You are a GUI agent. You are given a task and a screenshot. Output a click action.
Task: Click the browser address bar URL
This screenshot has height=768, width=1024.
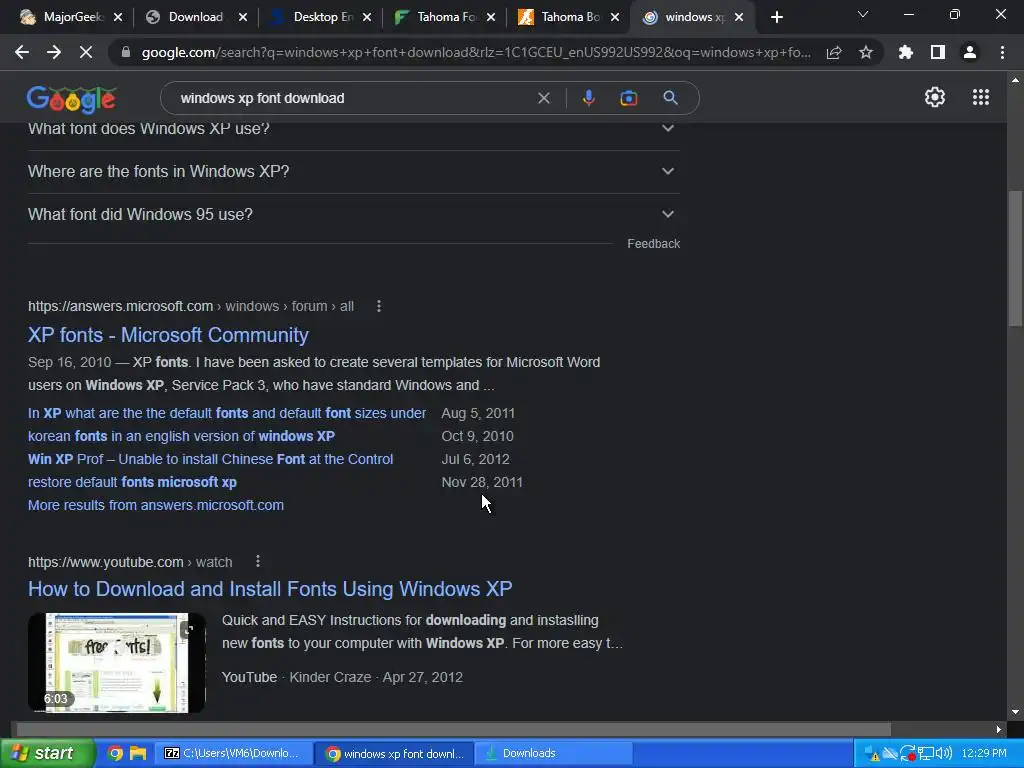pos(476,52)
